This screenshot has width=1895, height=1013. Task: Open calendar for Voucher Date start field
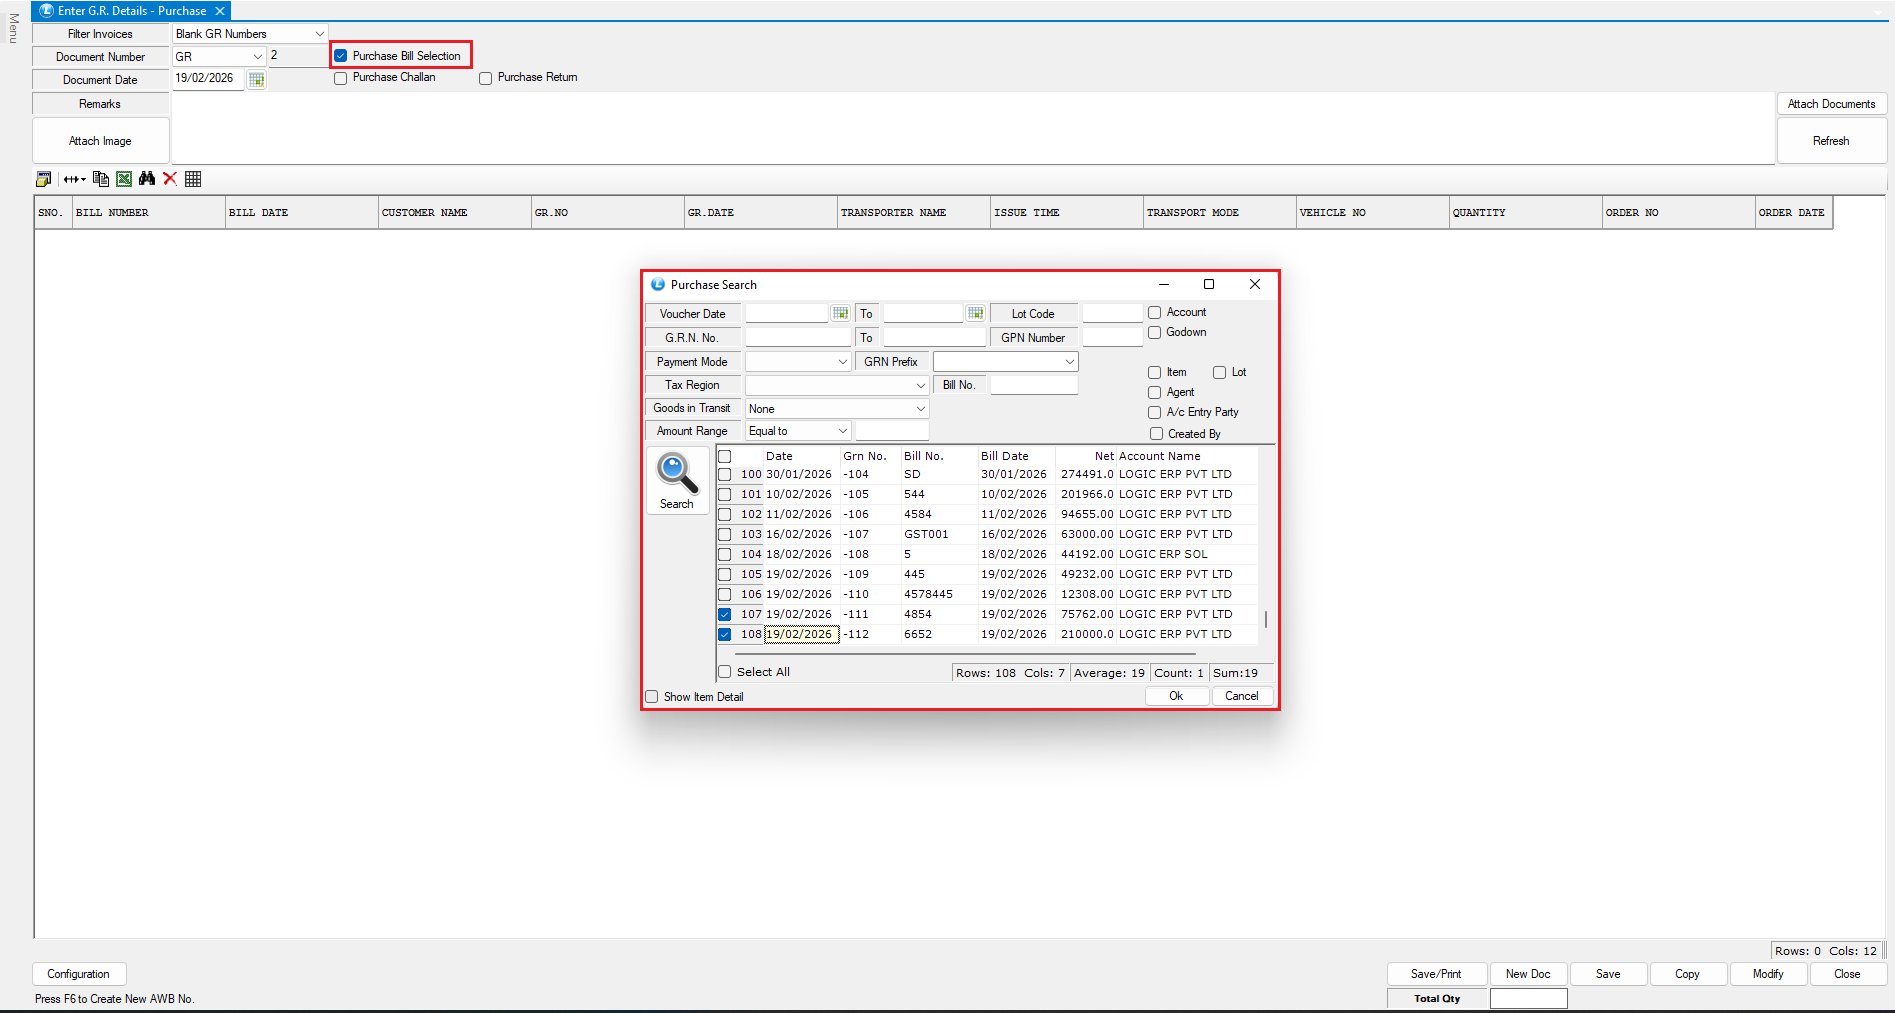840,314
